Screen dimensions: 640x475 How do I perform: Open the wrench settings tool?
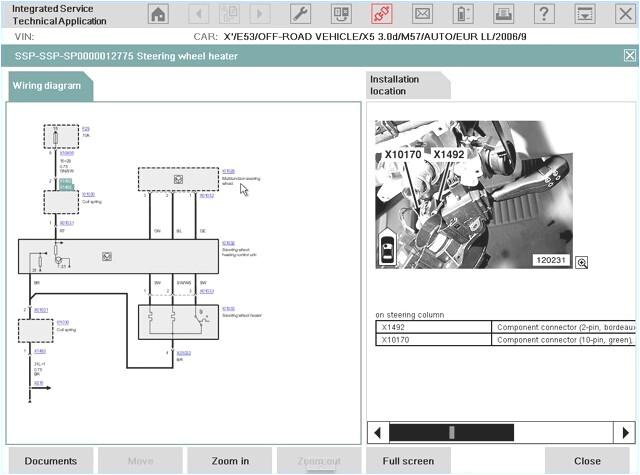(x=300, y=14)
